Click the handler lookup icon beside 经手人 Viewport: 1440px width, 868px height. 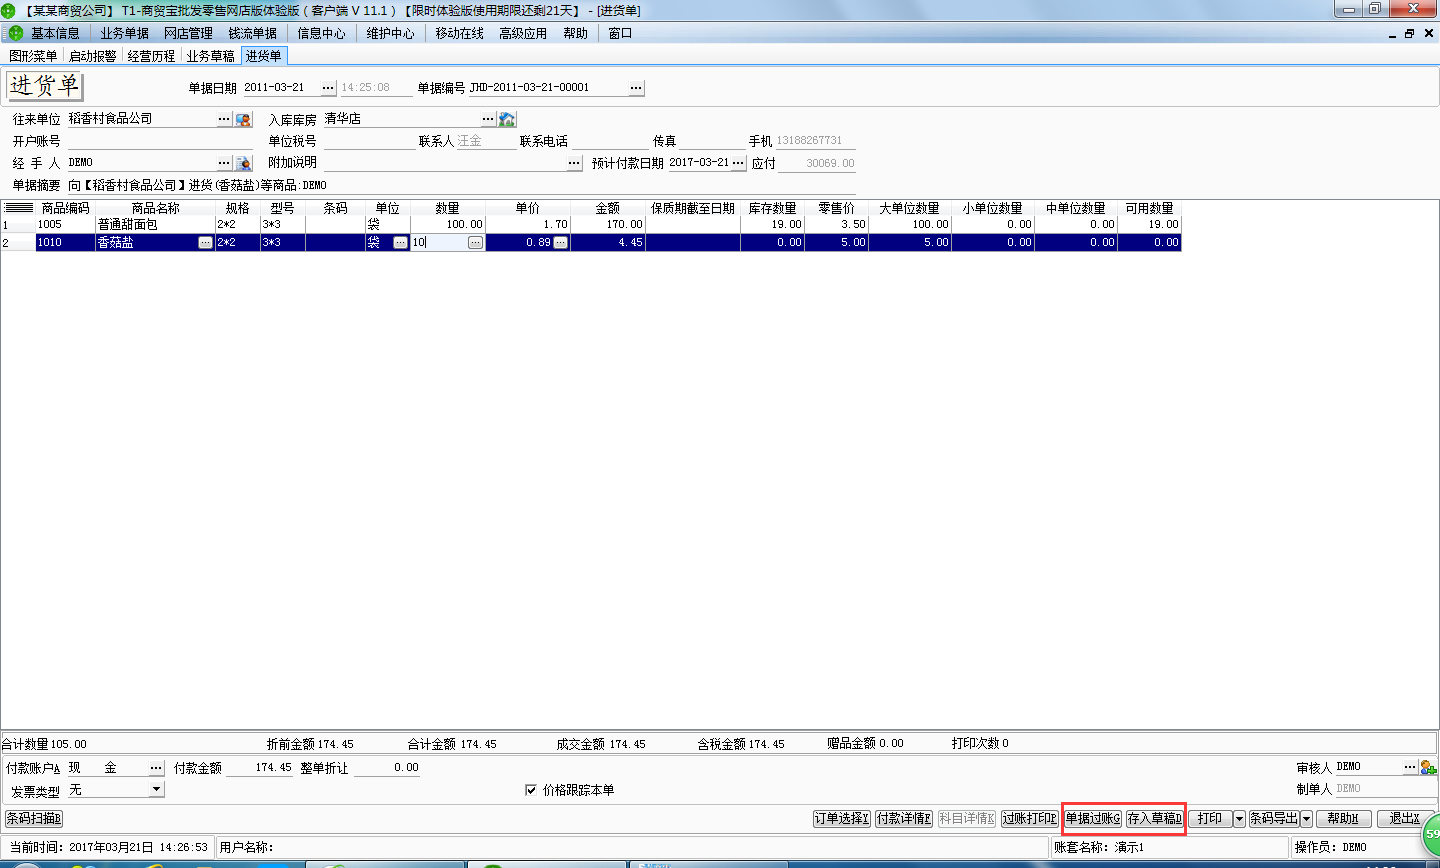coord(243,163)
